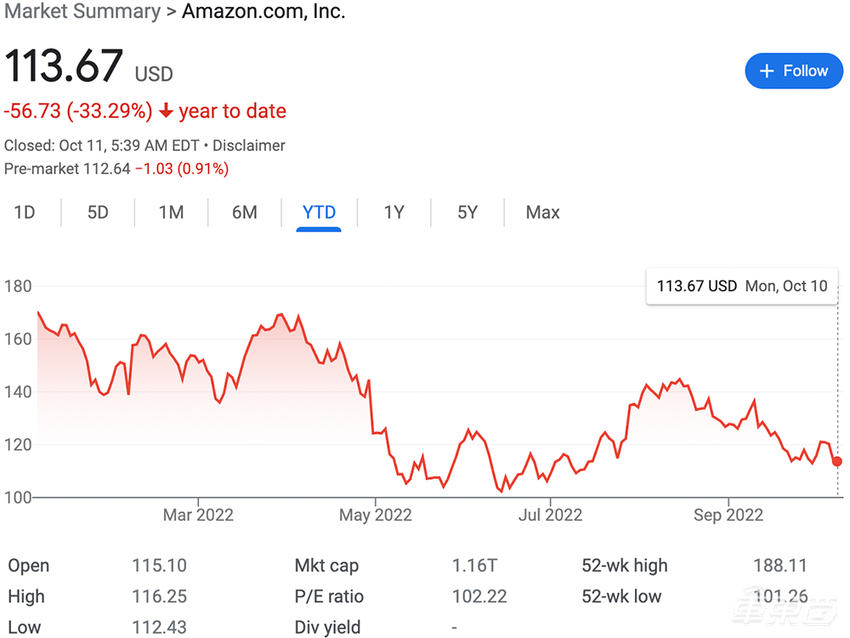850x638 pixels.
Task: Click the Sep 2022 axis label
Action: (728, 515)
